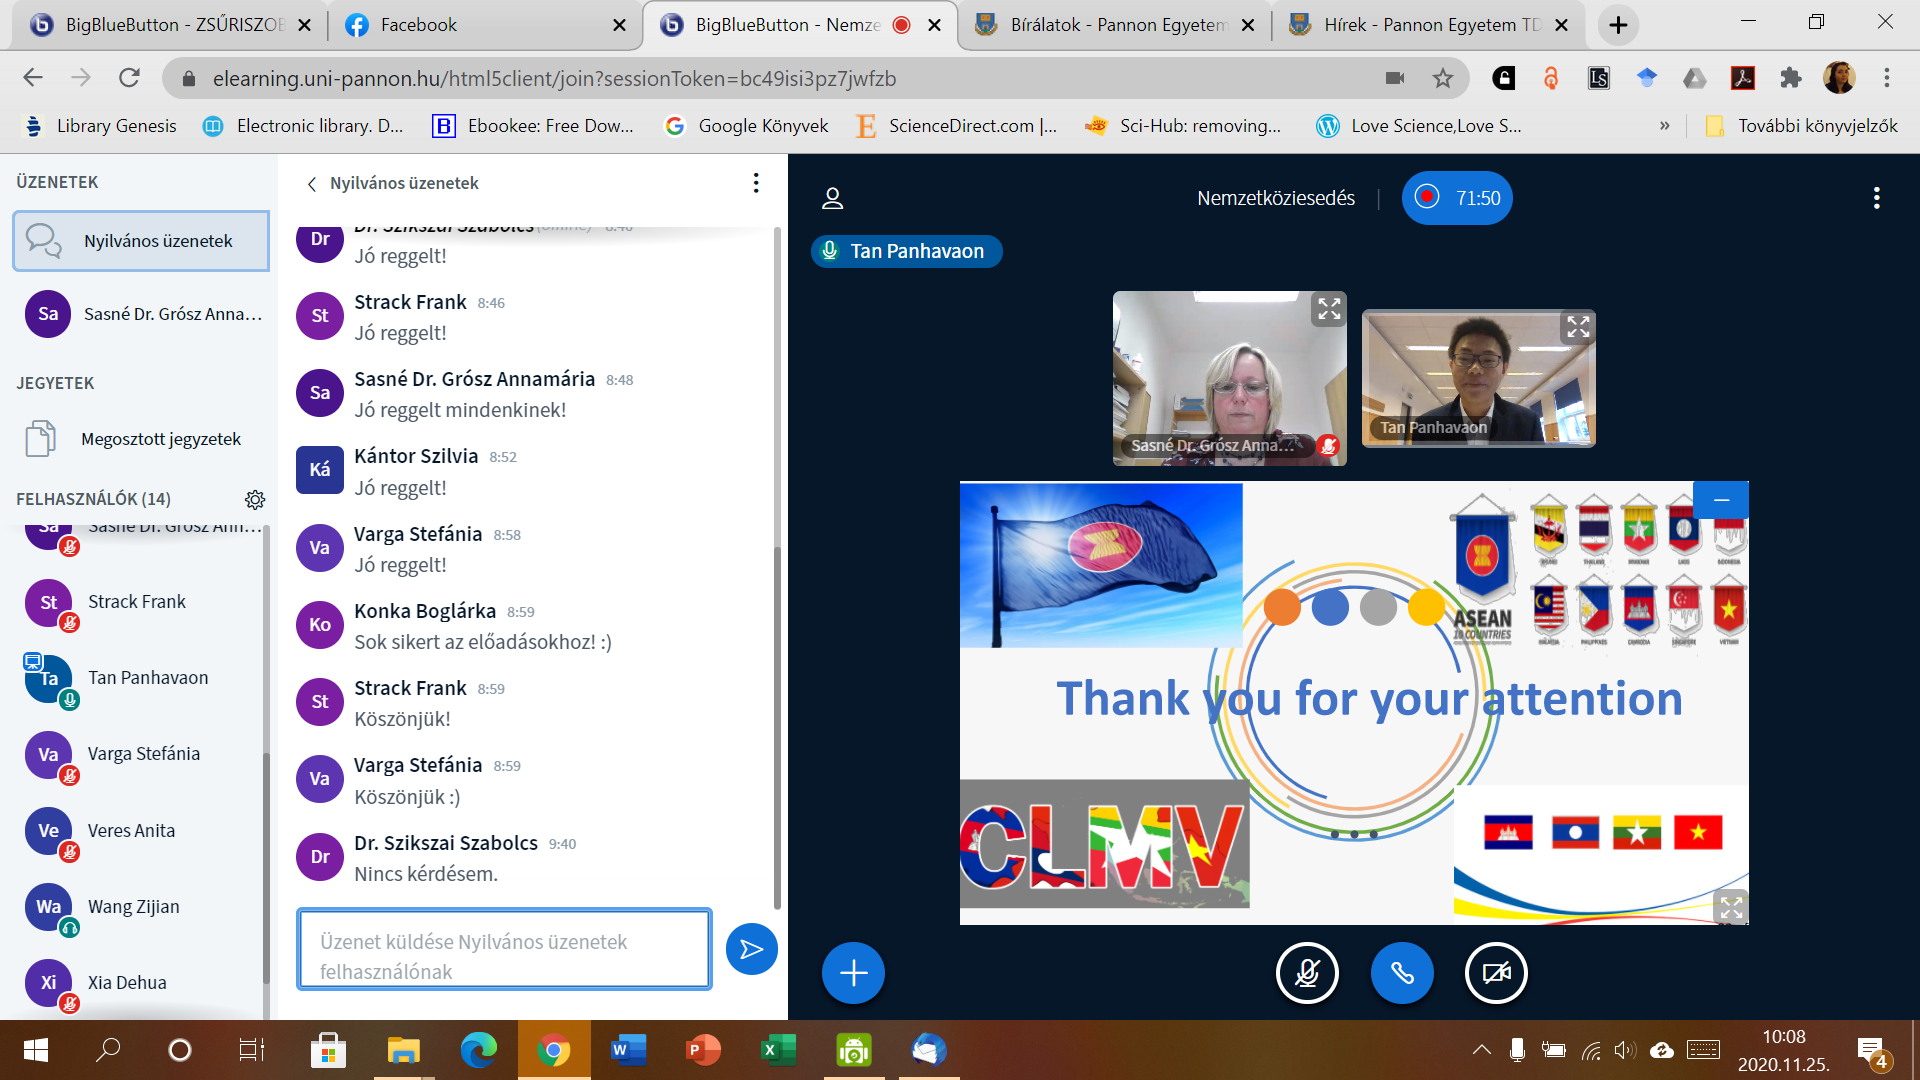
Task: Unmute the microphone button
Action: coord(1307,973)
